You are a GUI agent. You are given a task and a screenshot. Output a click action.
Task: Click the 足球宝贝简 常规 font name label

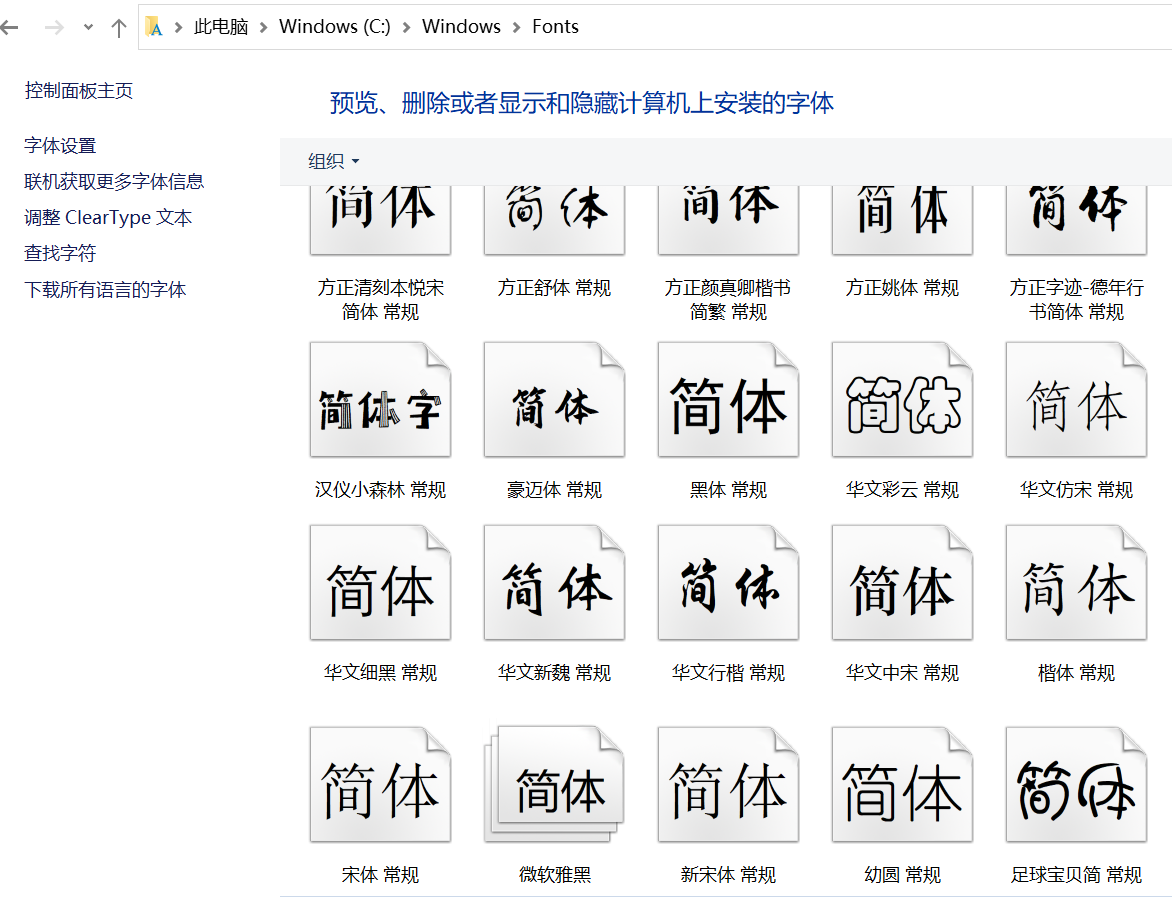[x=1076, y=875]
